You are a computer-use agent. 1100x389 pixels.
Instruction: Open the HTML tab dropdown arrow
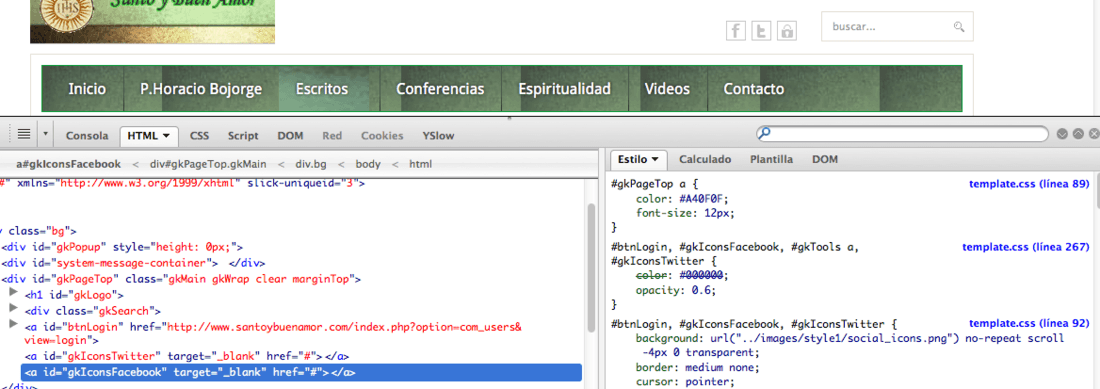coord(166,135)
